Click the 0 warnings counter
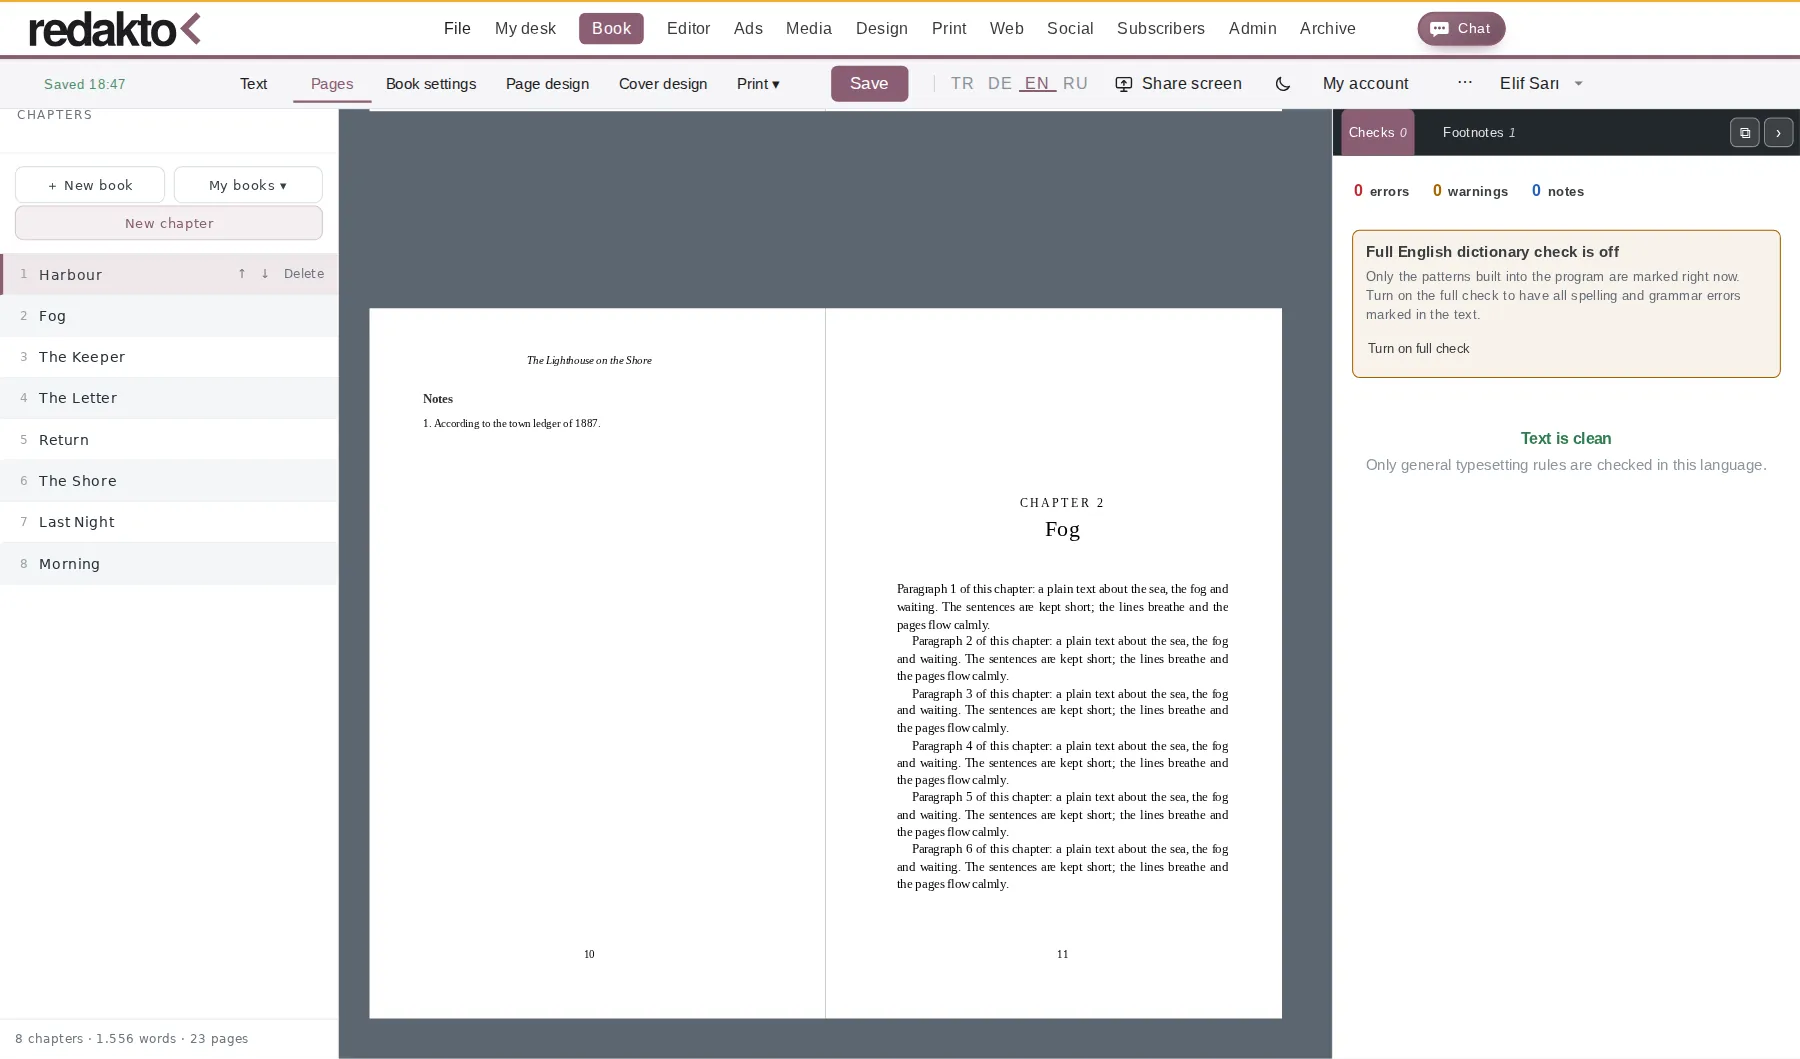This screenshot has width=1800, height=1059. (x=1470, y=191)
